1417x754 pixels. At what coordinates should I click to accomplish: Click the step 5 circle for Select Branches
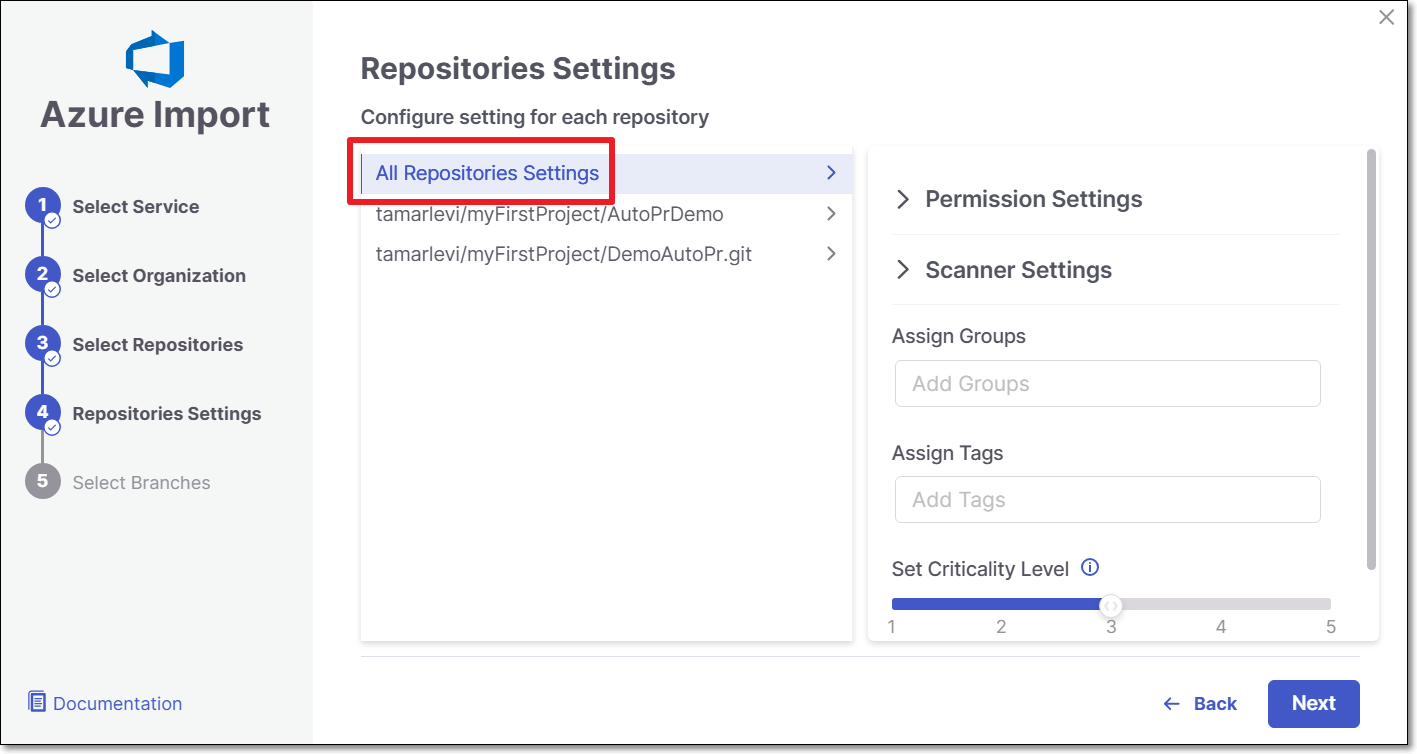pos(42,482)
